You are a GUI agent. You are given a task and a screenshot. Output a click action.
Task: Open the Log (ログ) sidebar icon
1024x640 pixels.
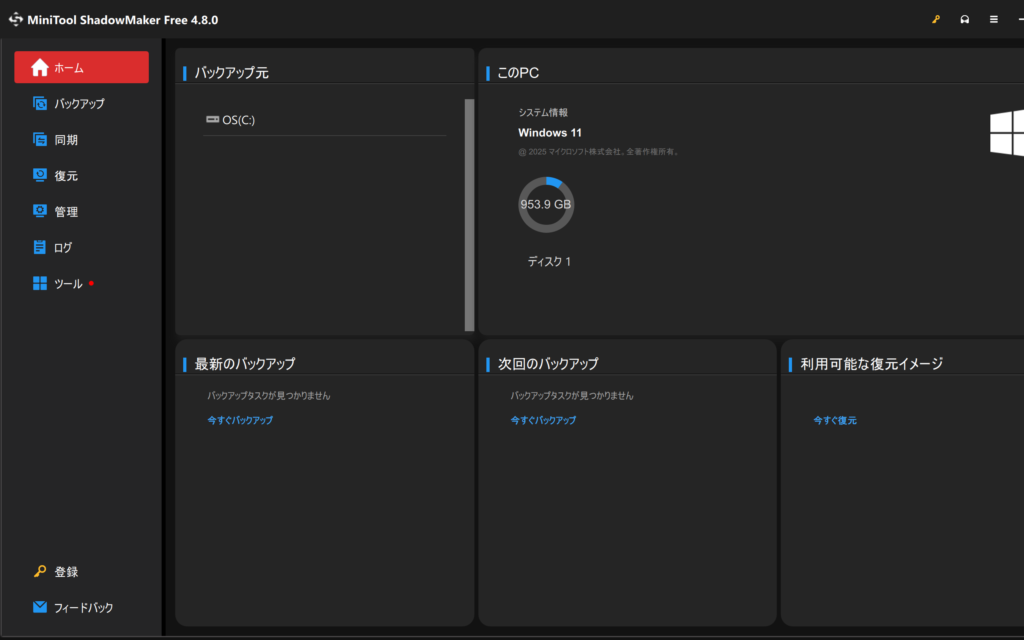point(40,248)
